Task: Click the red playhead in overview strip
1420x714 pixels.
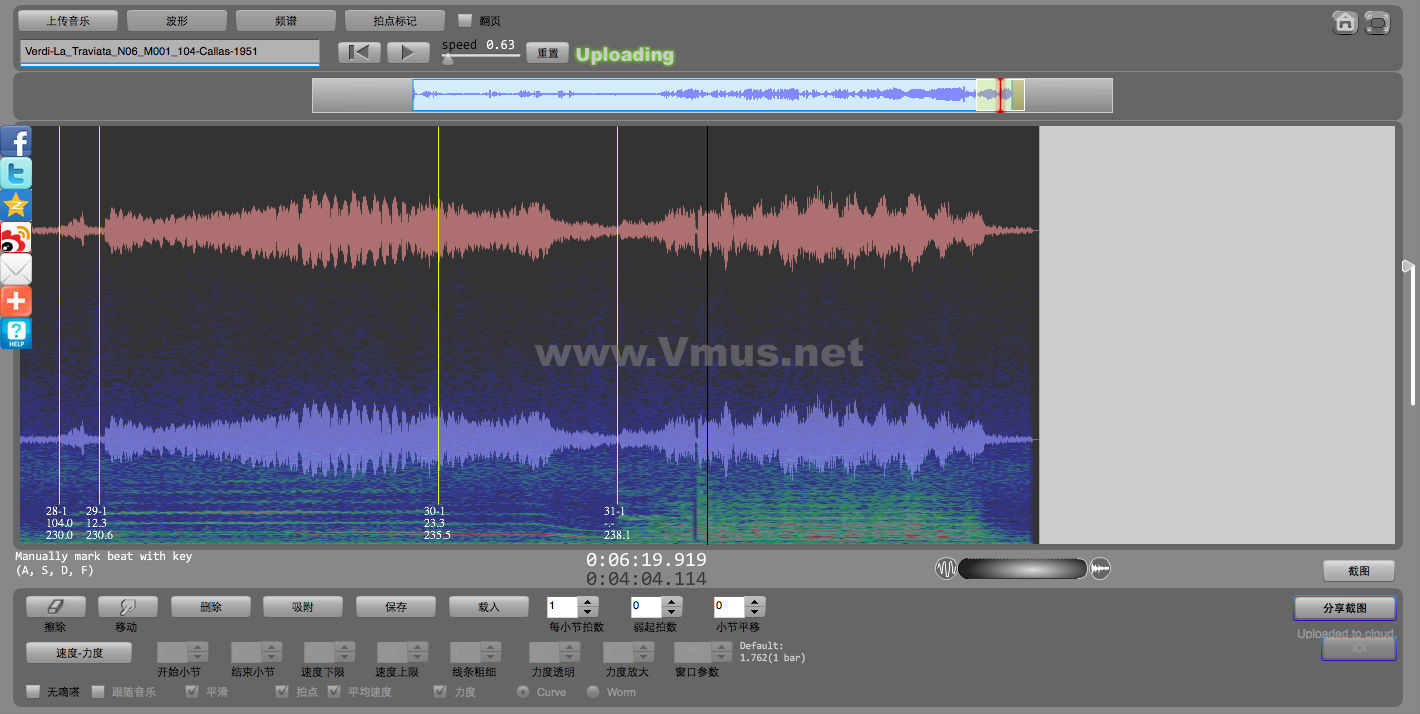Action: click(x=1000, y=95)
